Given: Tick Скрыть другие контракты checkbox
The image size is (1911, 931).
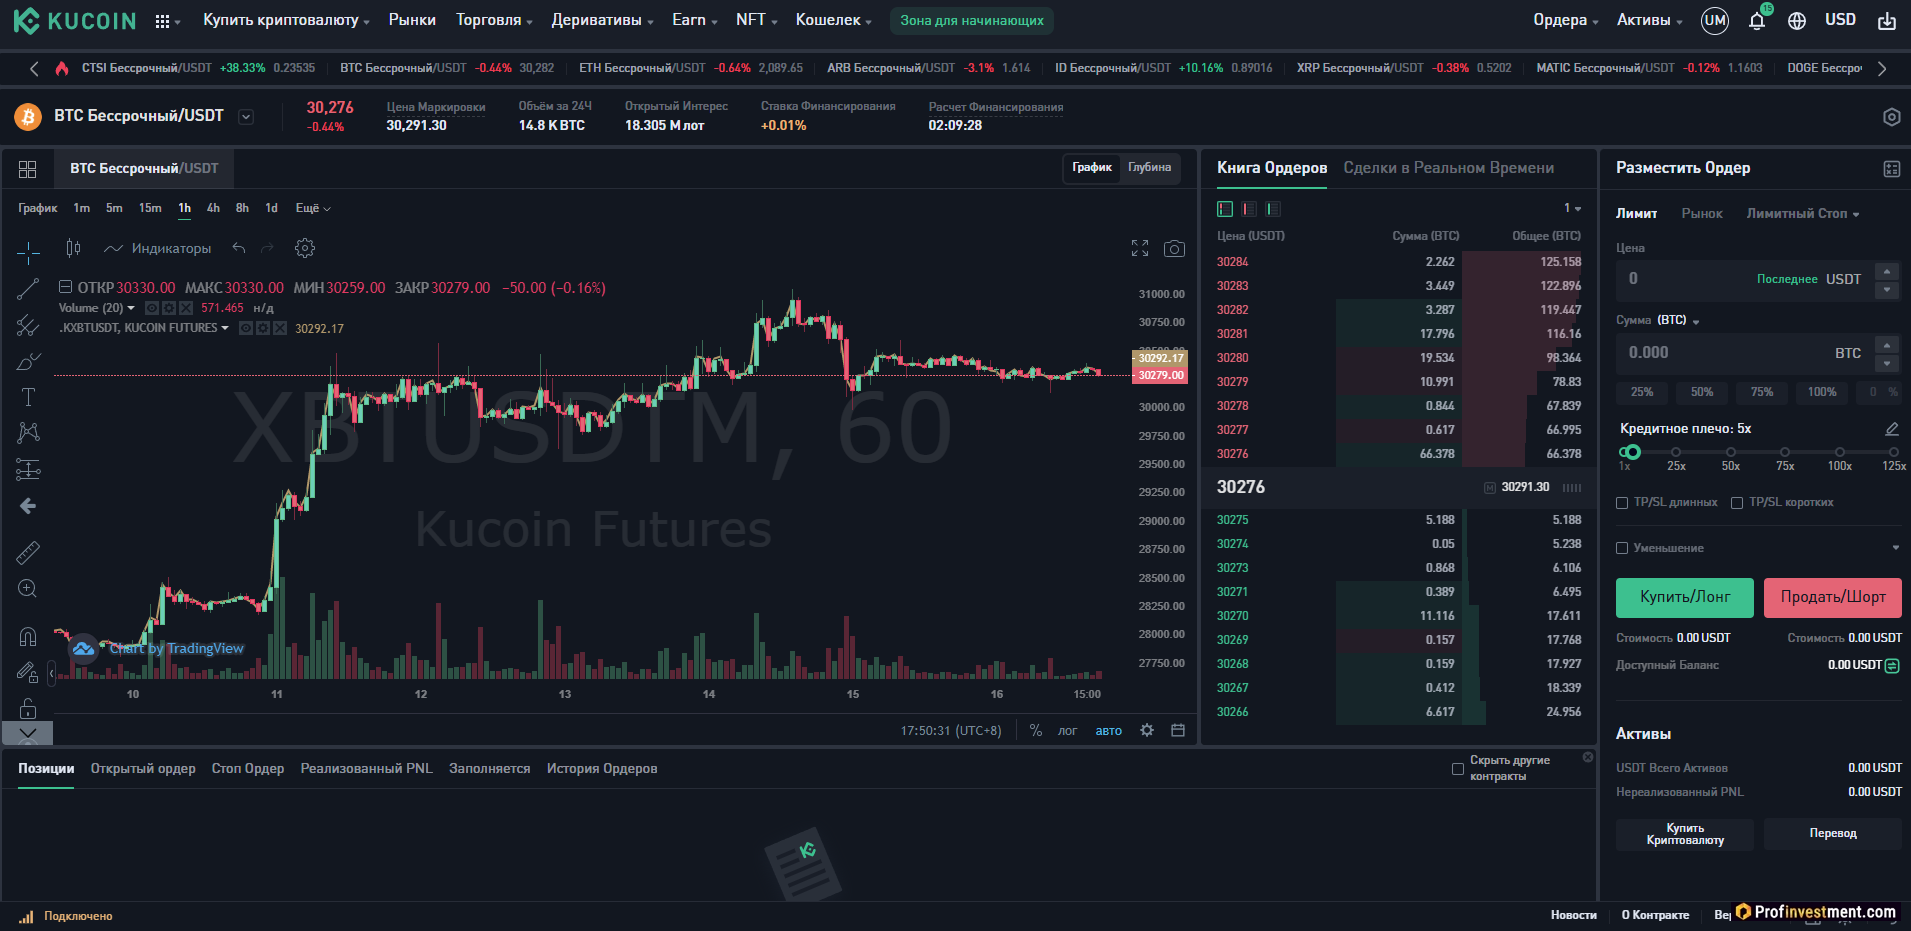Looking at the screenshot, I should click(x=1458, y=769).
